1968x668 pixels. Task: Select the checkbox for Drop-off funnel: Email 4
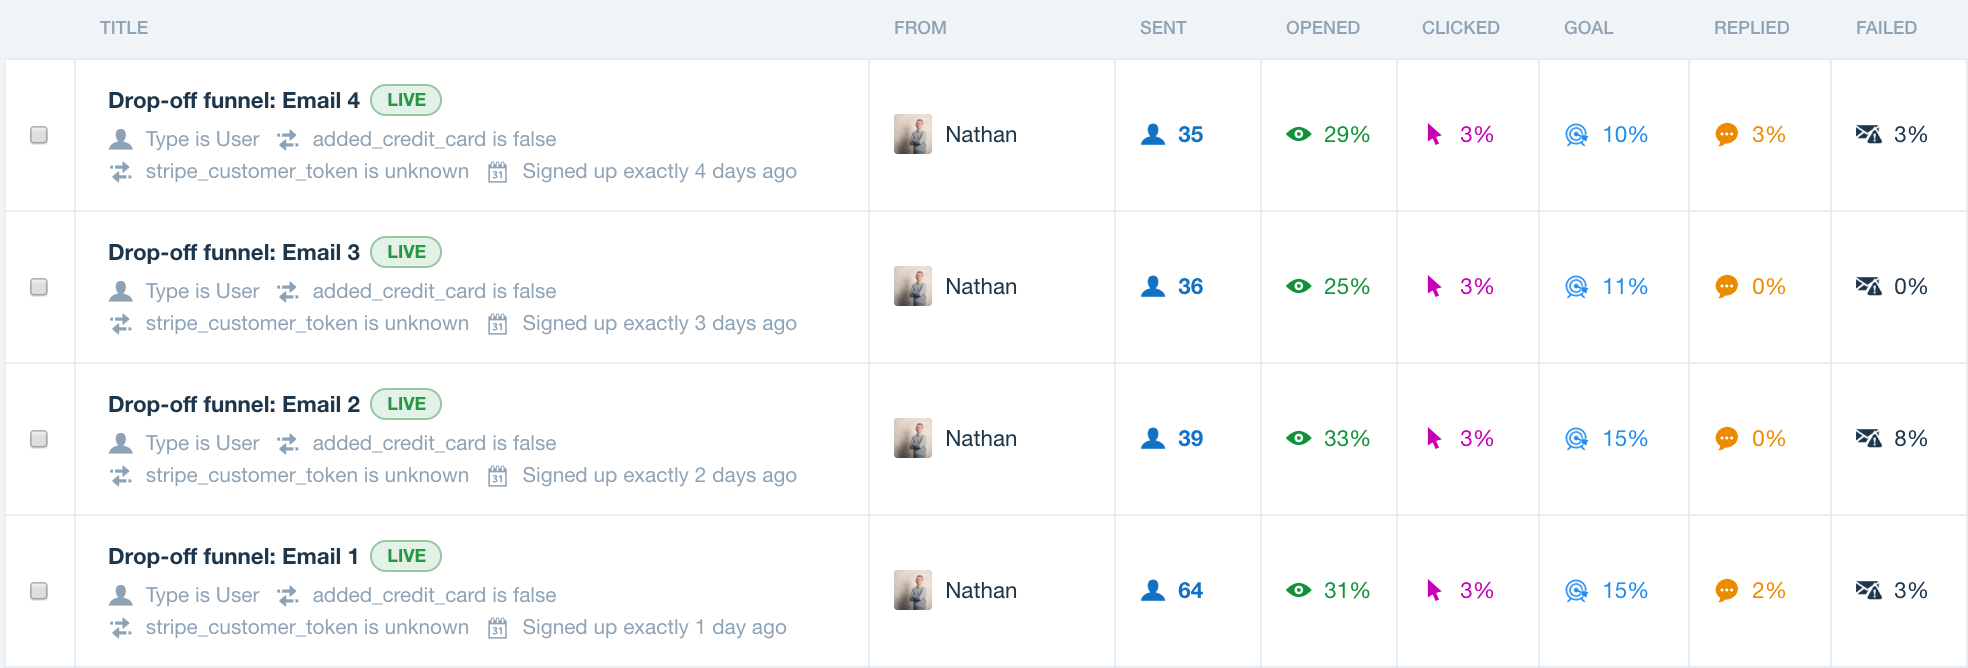point(39,135)
